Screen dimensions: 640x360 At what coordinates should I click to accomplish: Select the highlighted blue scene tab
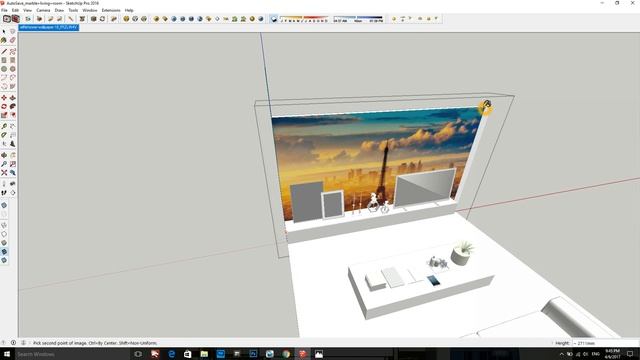pos(49,27)
